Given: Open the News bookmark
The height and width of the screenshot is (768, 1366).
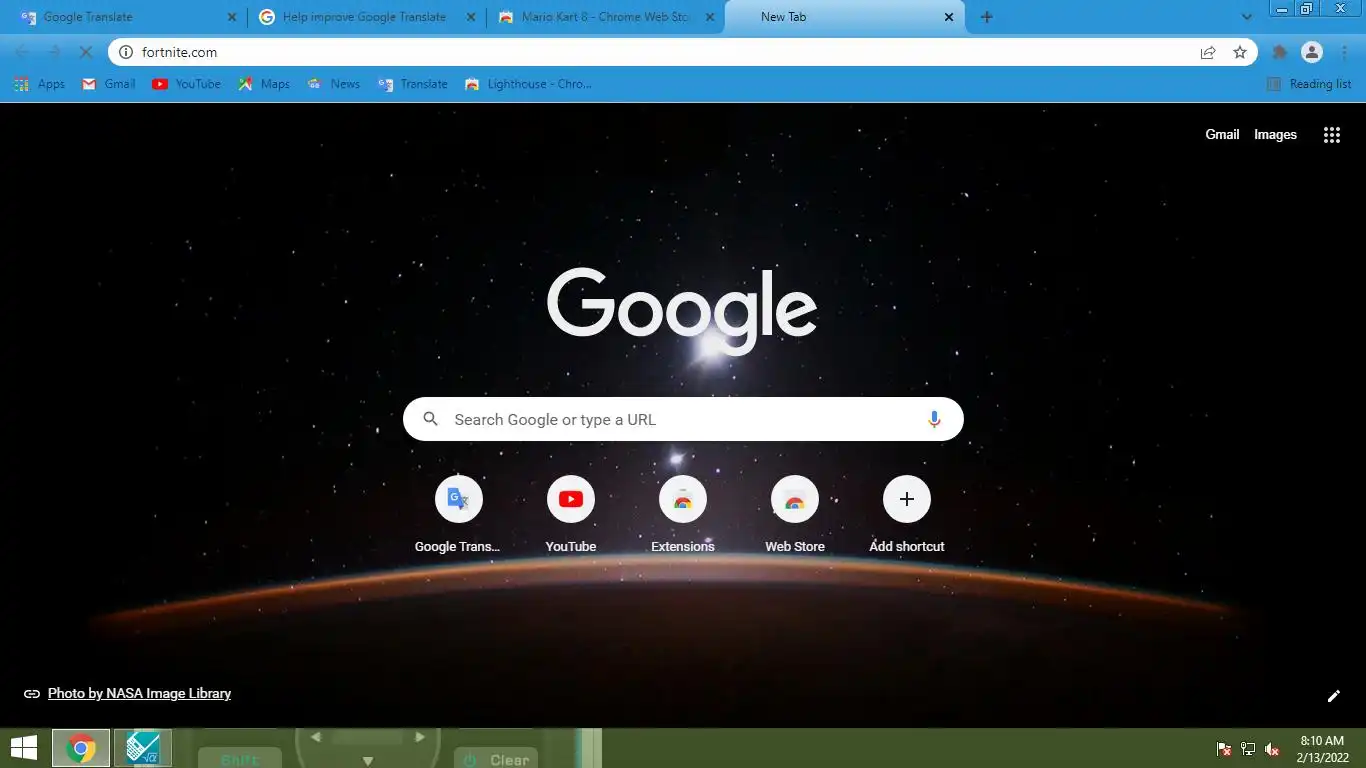Looking at the screenshot, I should point(334,84).
